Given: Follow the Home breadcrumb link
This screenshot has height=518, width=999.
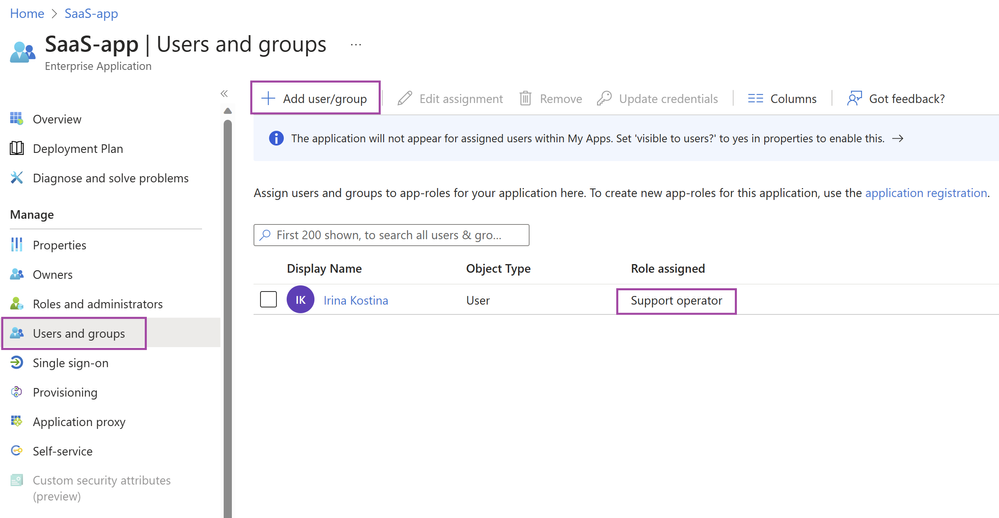Looking at the screenshot, I should click(x=27, y=13).
